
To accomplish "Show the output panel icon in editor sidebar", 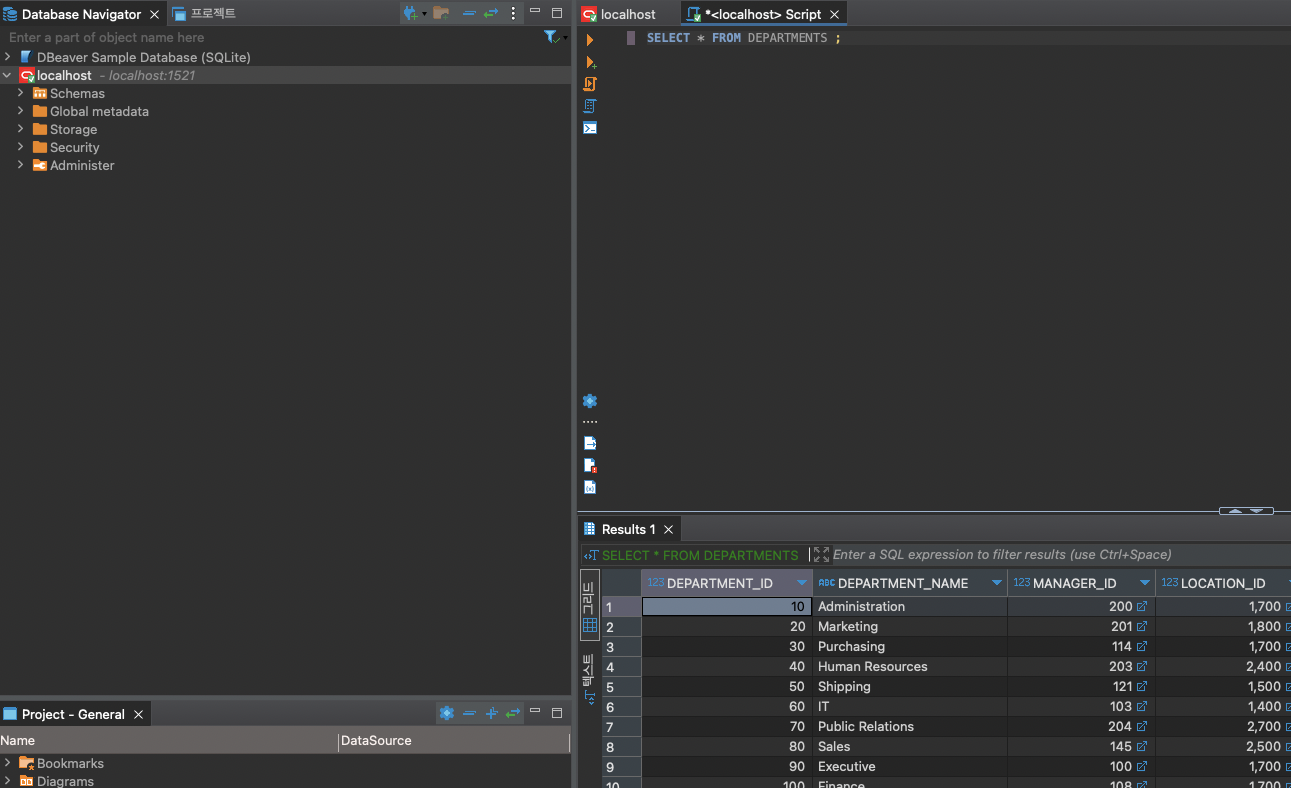I will [590, 443].
